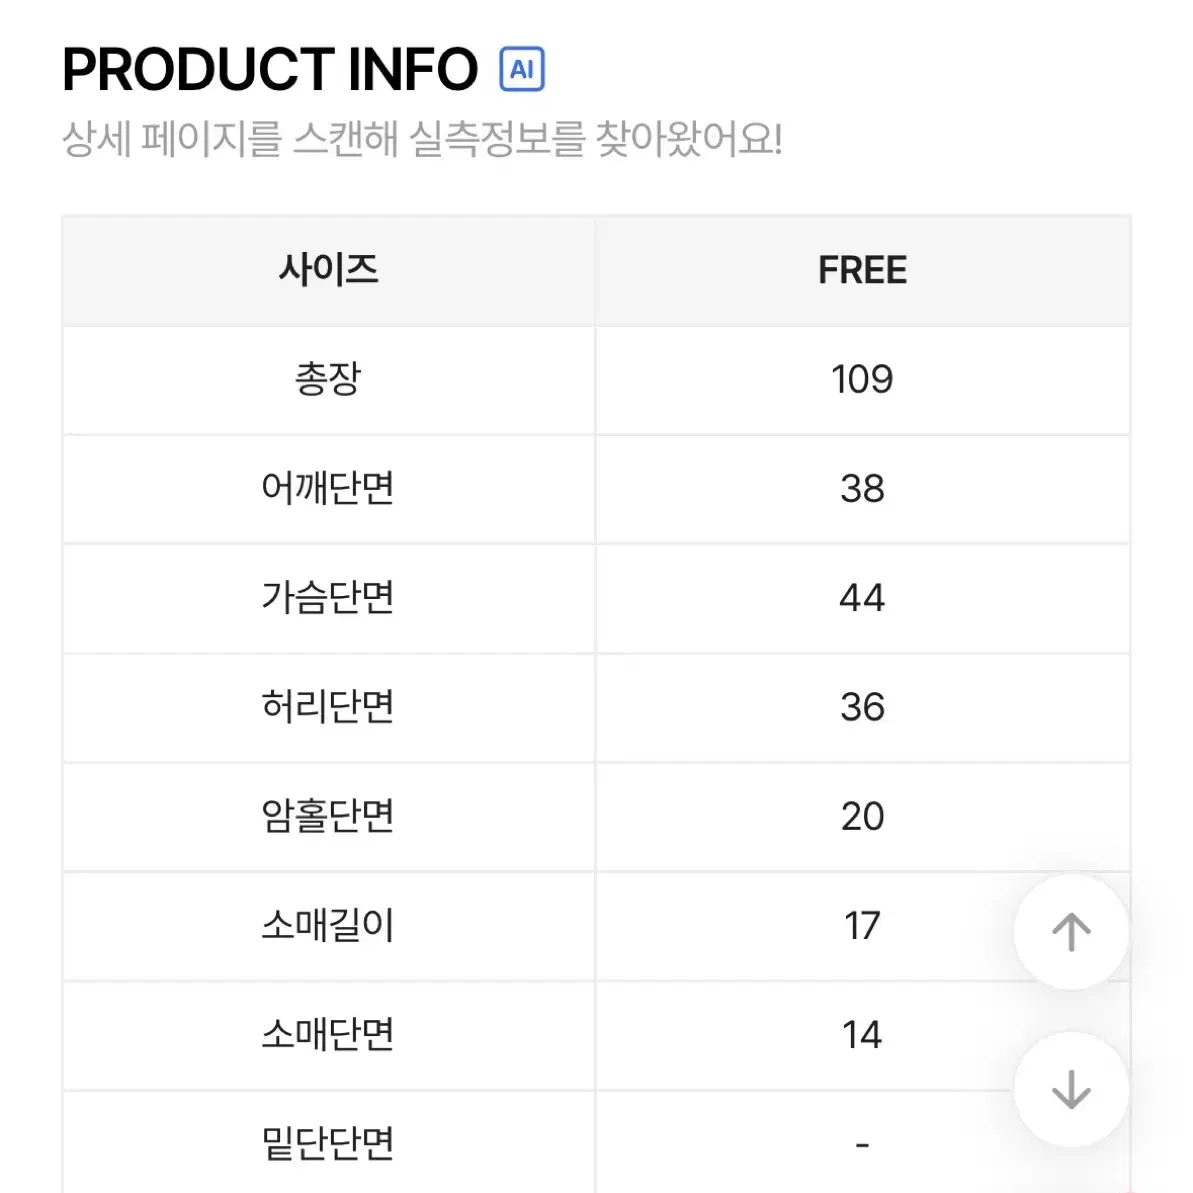Select the 밑단단면 row label
This screenshot has width=1193, height=1193.
pos(329,1144)
